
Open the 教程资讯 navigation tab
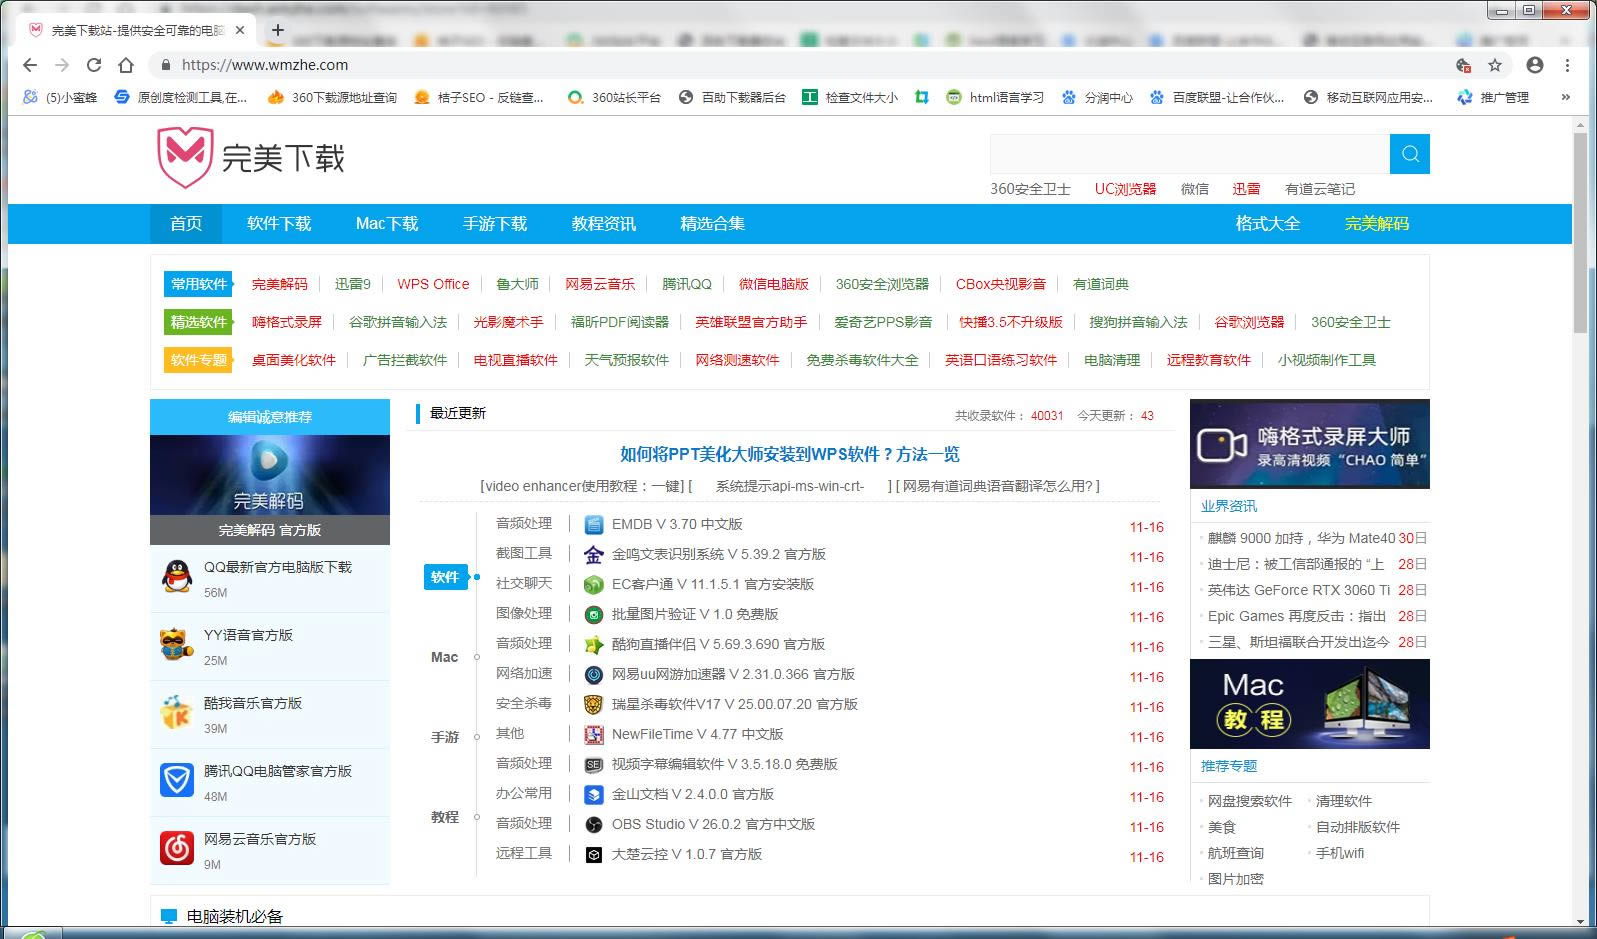pyautogui.click(x=604, y=224)
